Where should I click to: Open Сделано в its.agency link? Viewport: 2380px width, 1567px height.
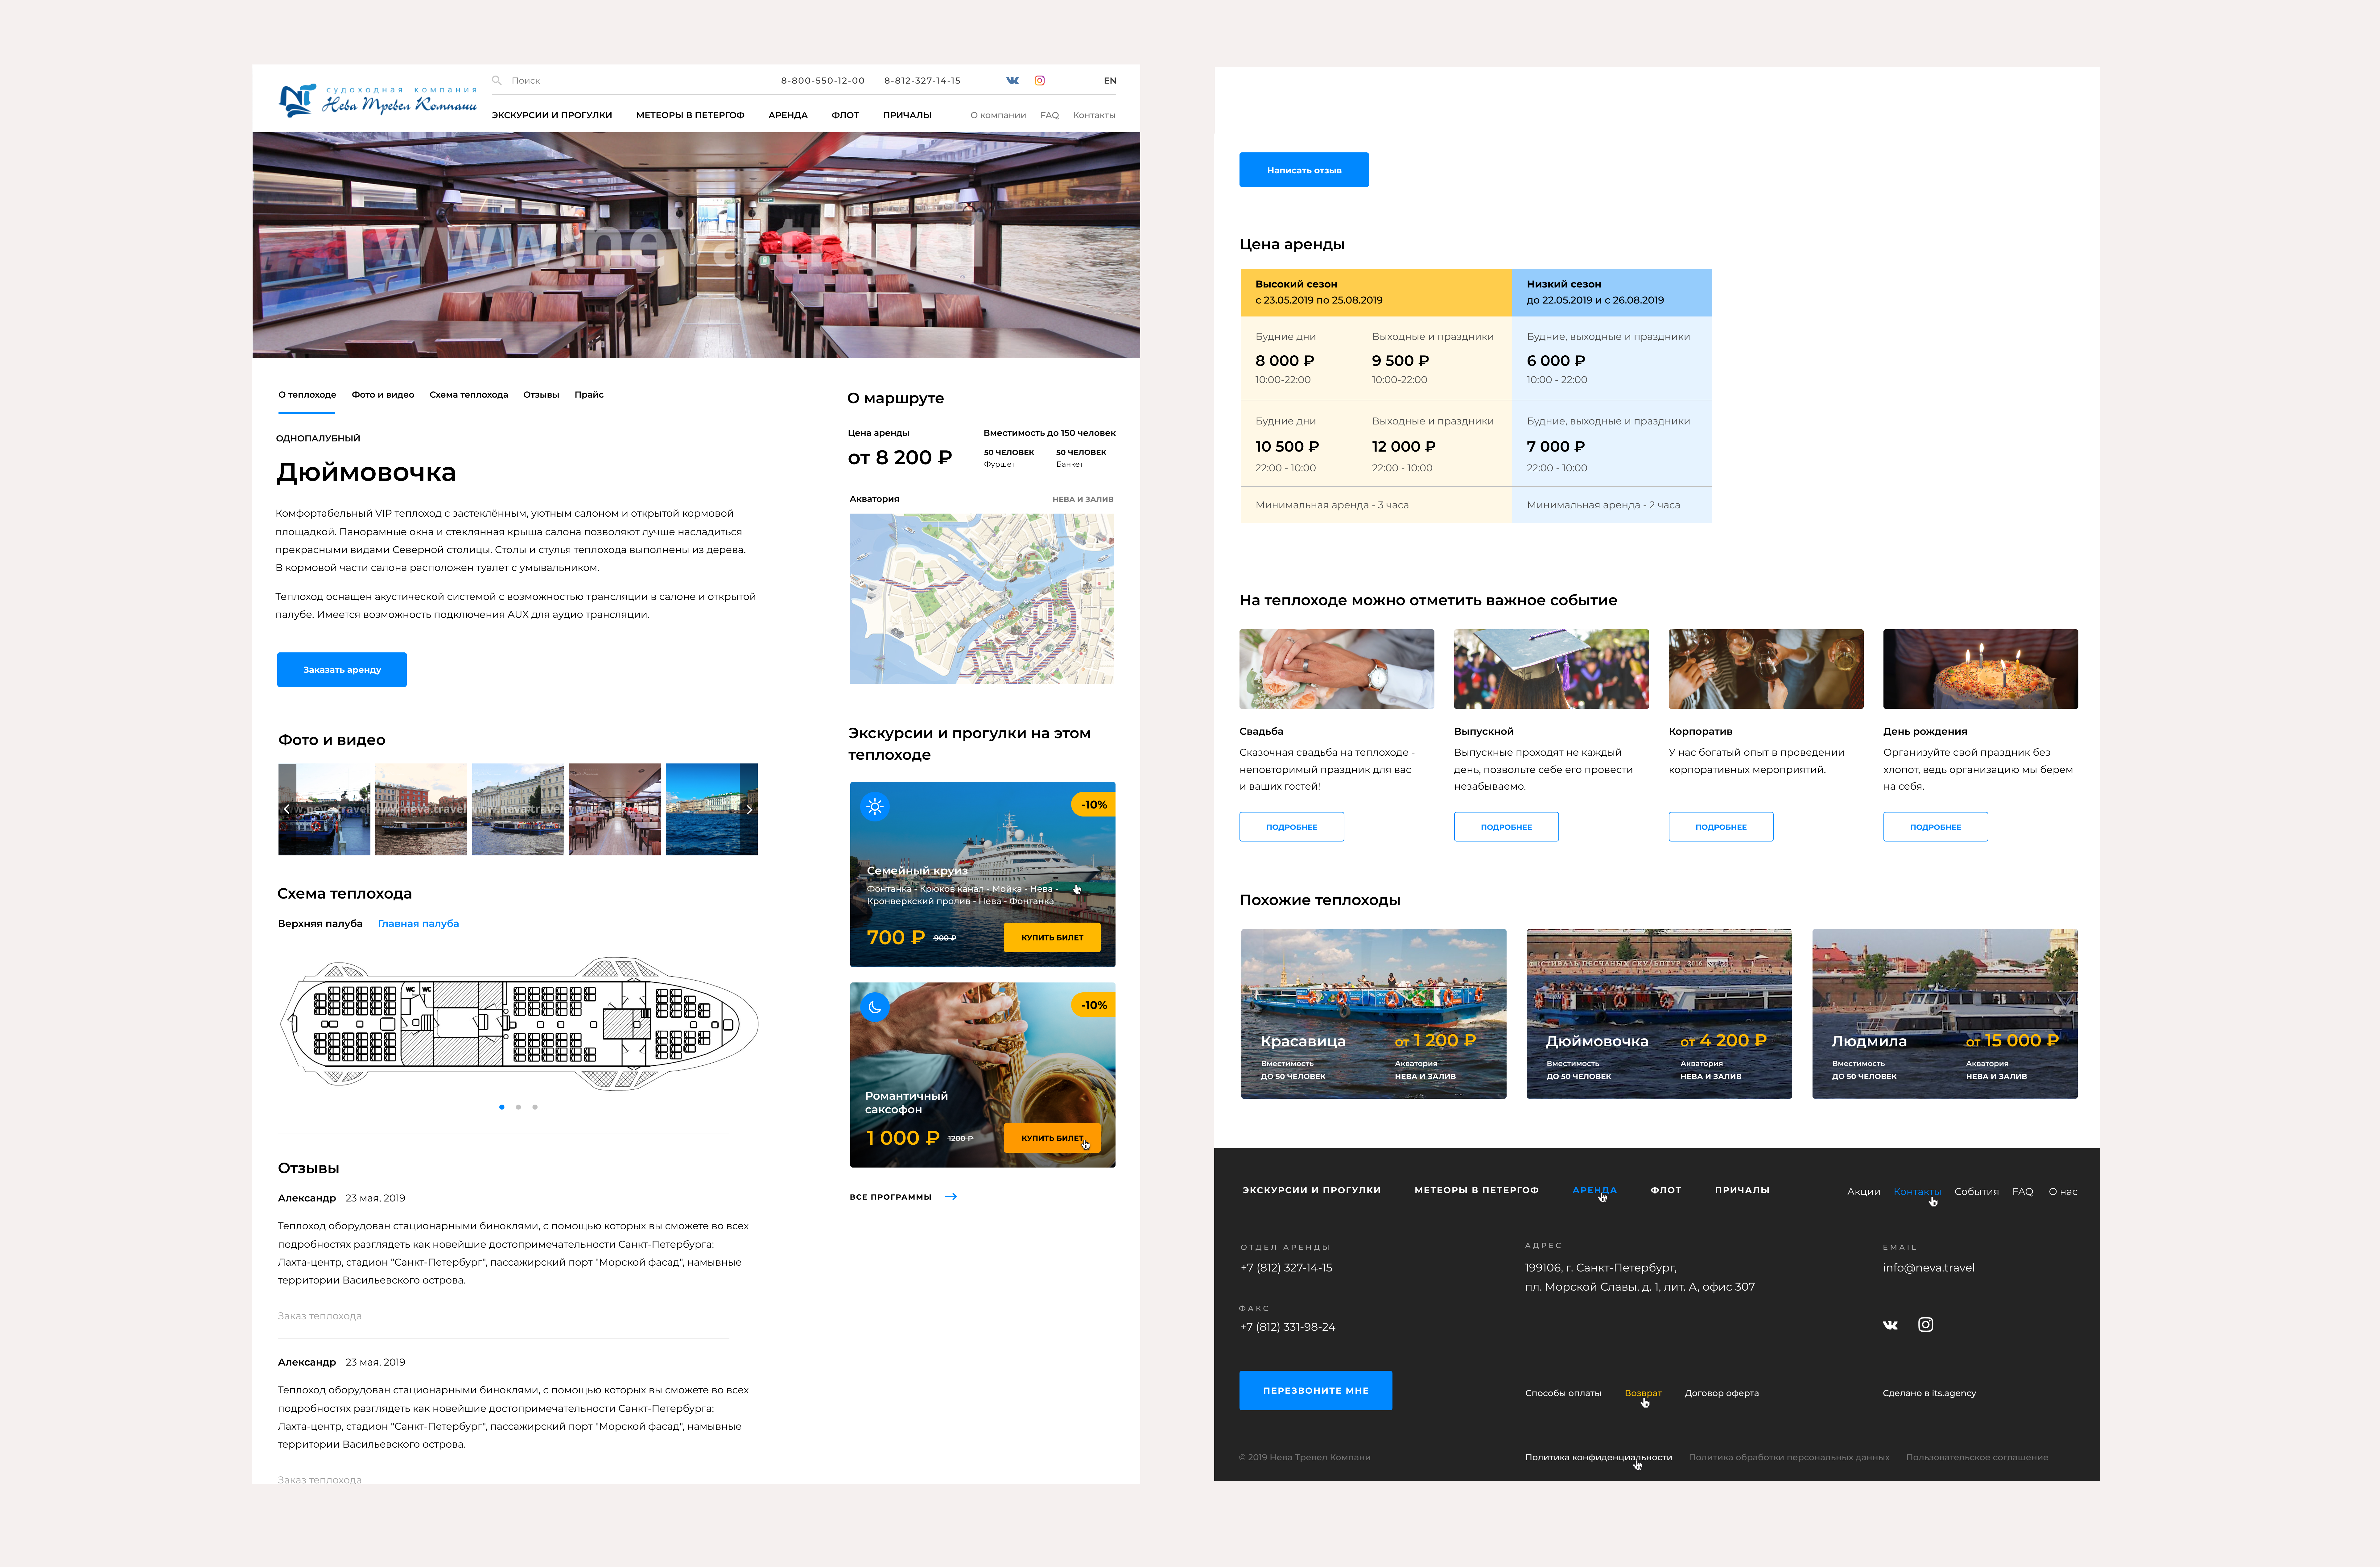[1929, 1393]
